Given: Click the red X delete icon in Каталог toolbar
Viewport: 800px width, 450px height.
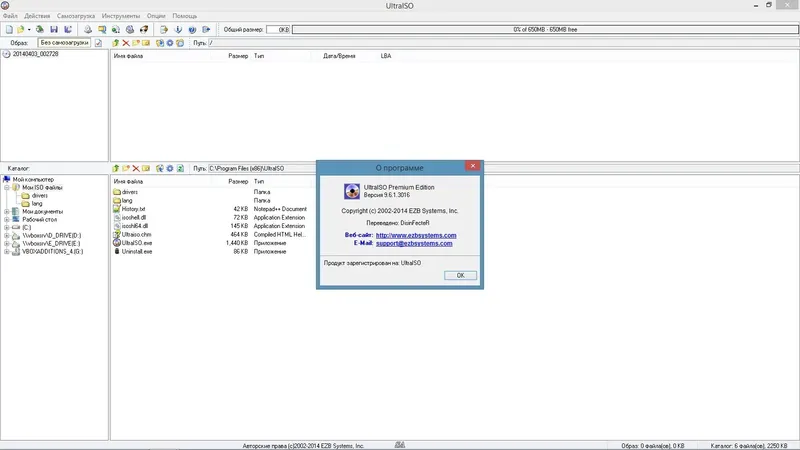Looking at the screenshot, I should click(x=136, y=168).
